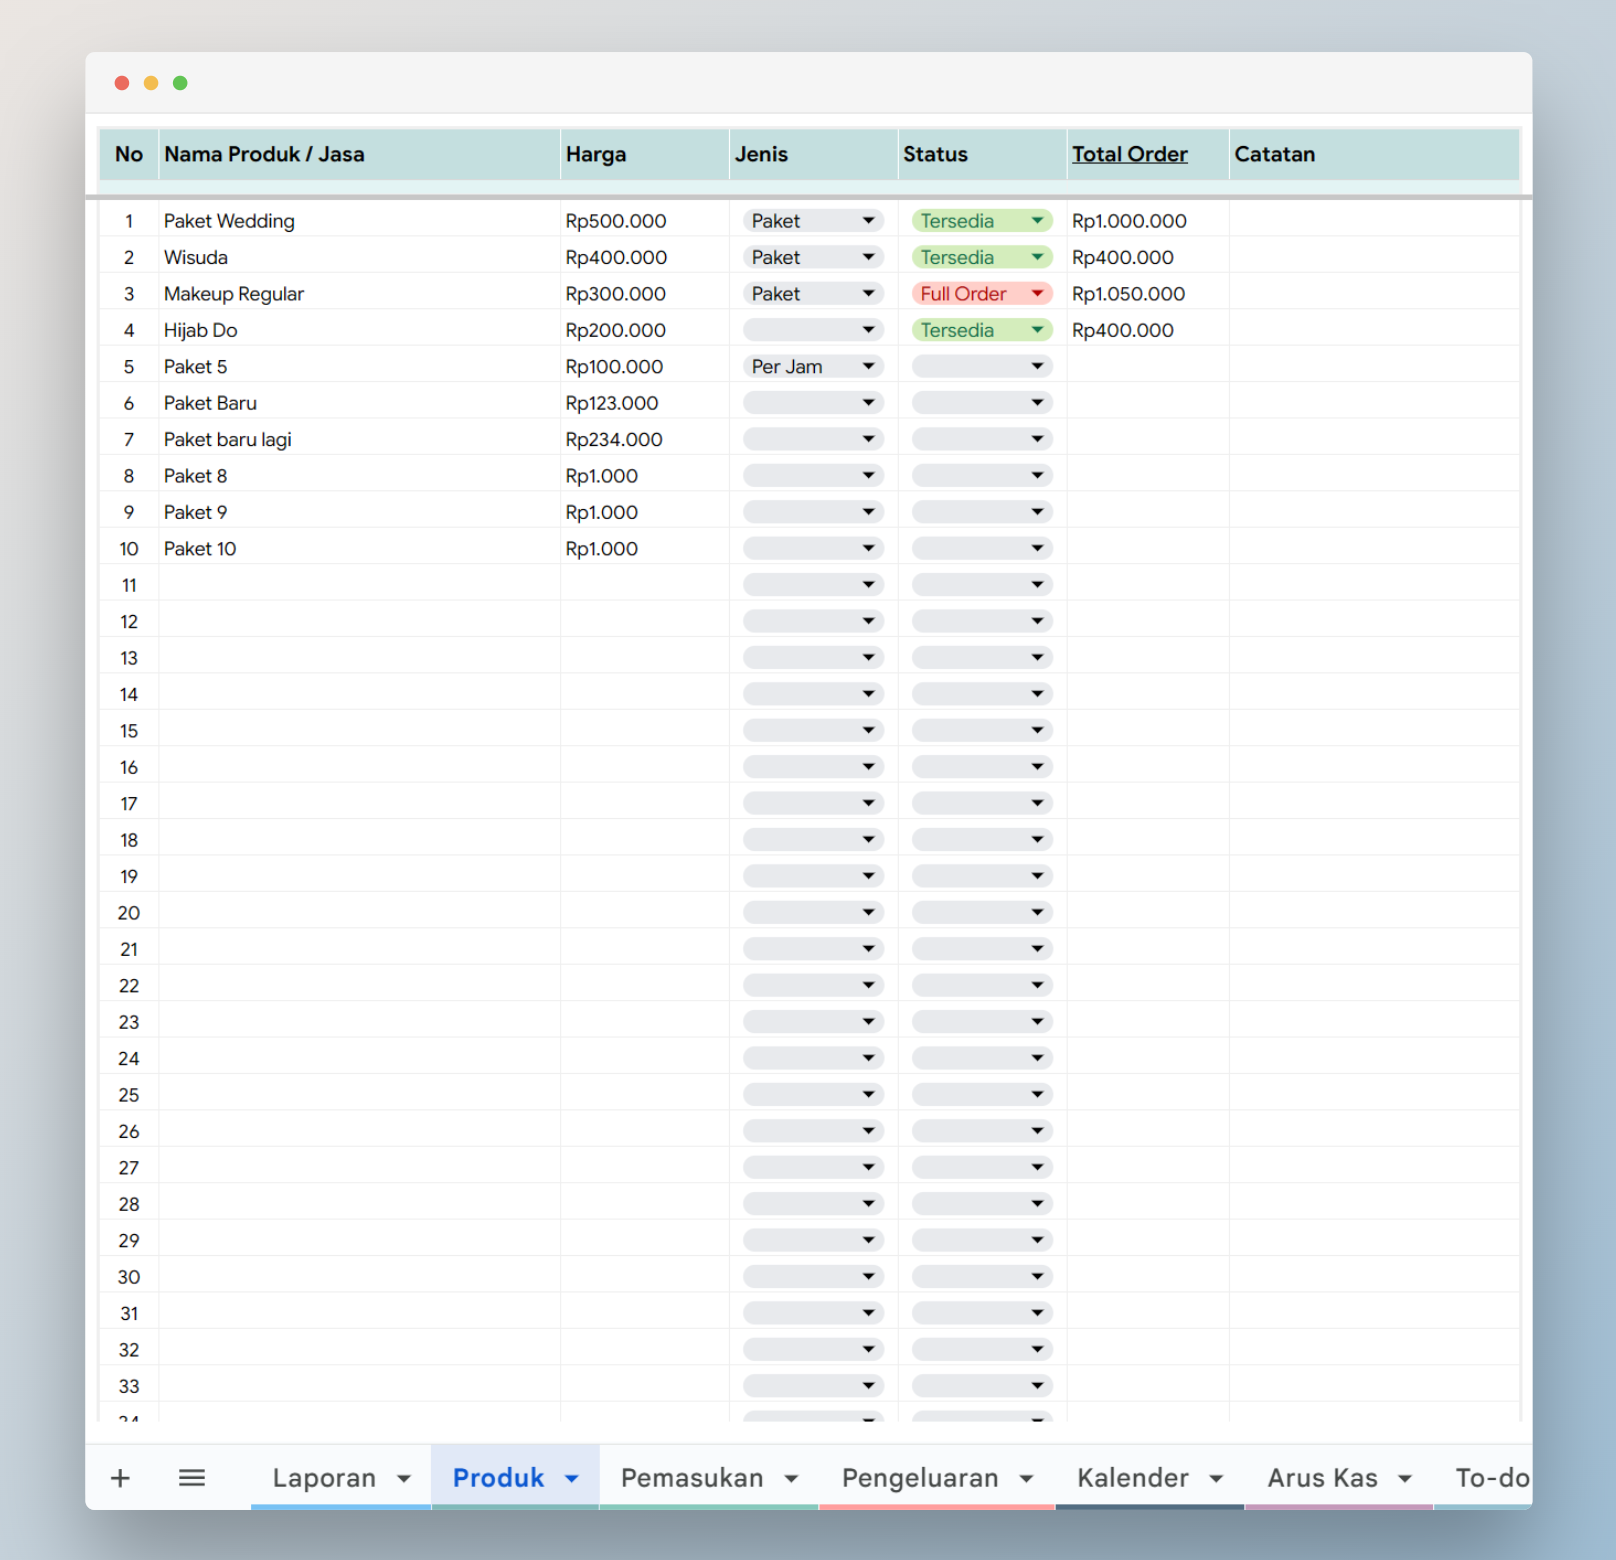Select the Wisuda name cell
This screenshot has height=1560, width=1616.
coord(360,257)
